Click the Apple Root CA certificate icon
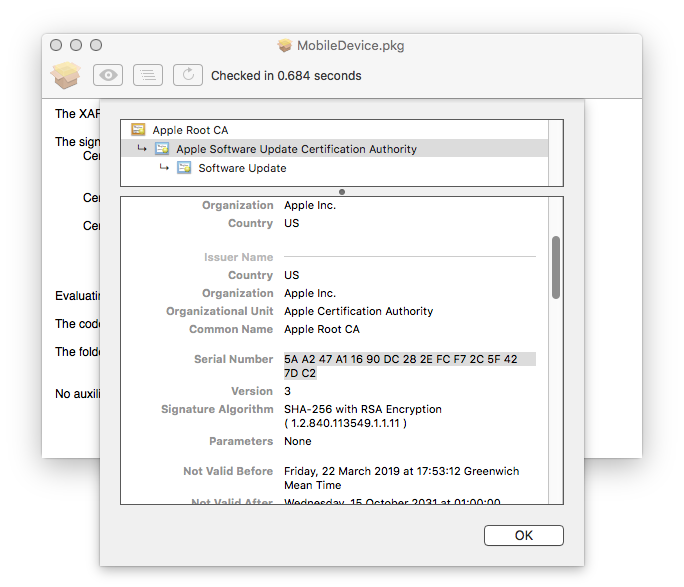Viewport: 684px width, 587px height. [x=138, y=130]
